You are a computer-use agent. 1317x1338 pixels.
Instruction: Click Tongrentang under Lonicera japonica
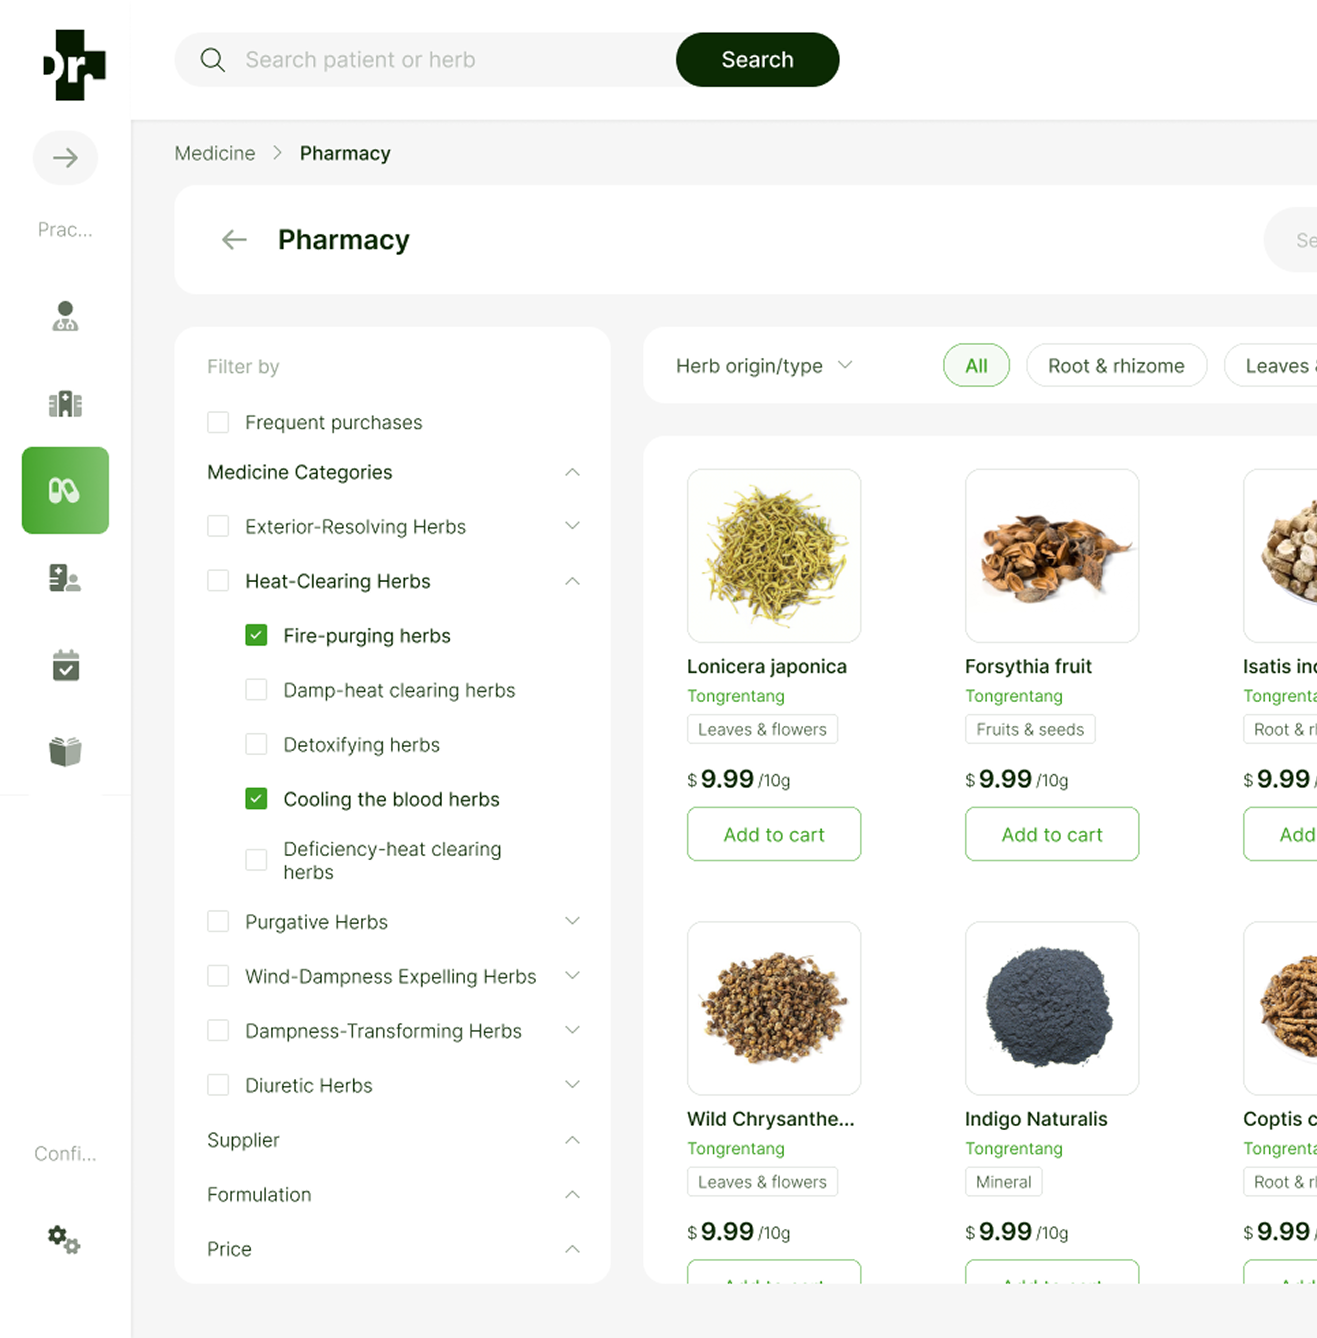pyautogui.click(x=736, y=696)
